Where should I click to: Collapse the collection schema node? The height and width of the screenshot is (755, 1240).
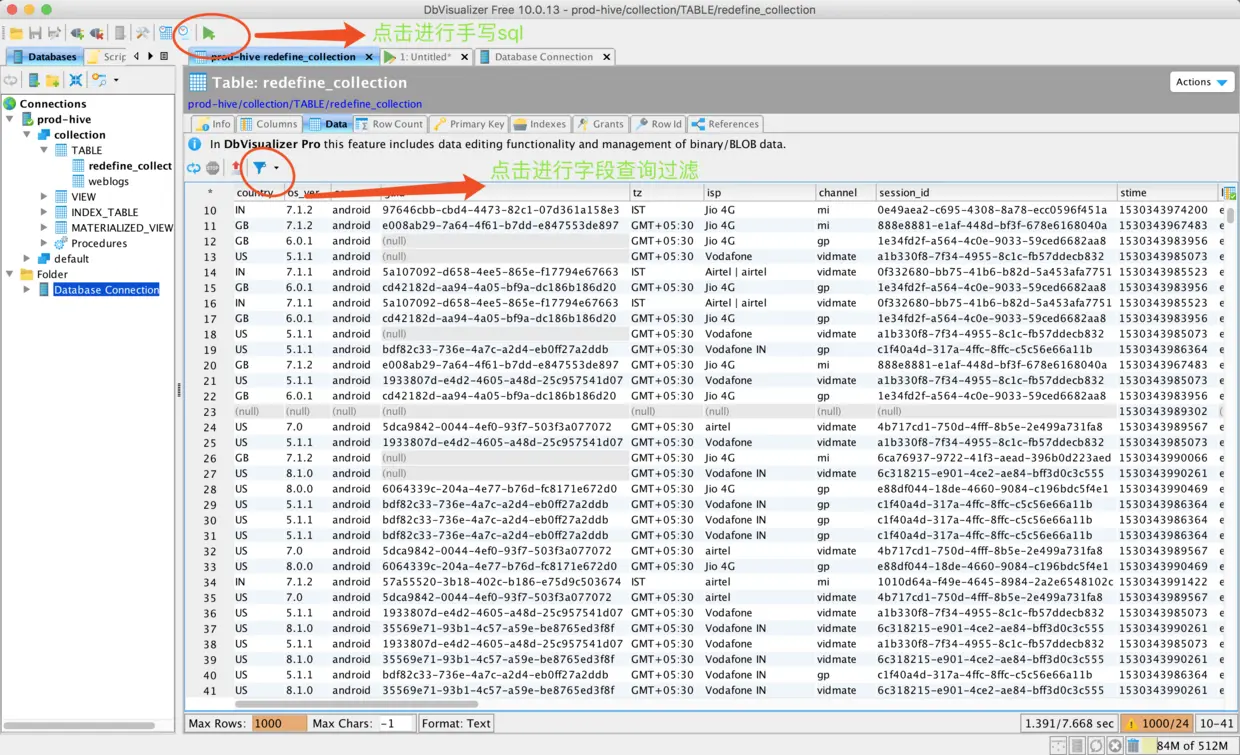tap(28, 135)
